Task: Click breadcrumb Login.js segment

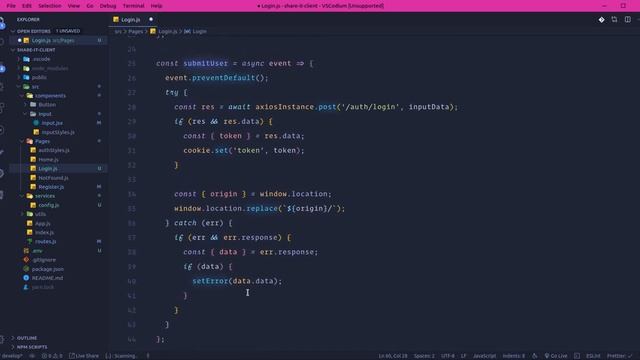Action: (x=167, y=31)
